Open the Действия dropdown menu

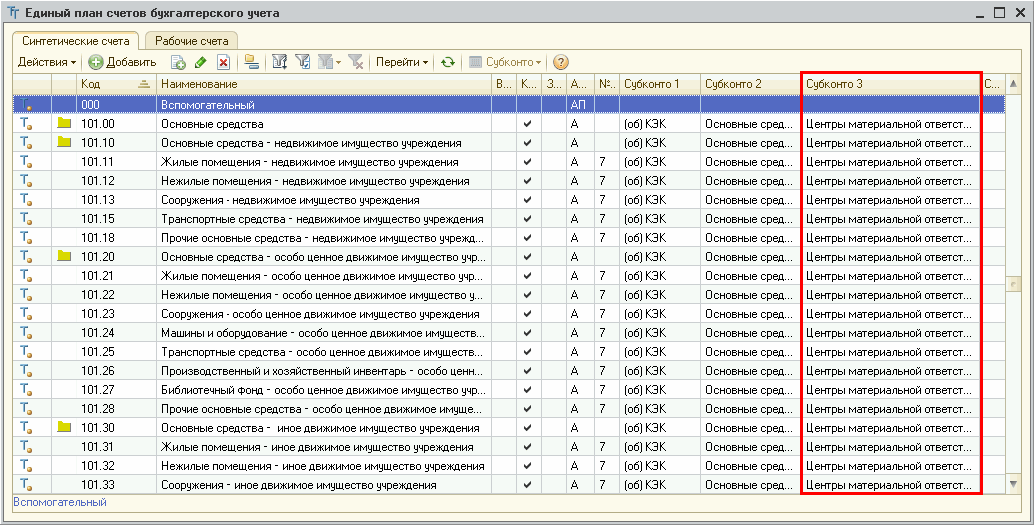coord(47,62)
